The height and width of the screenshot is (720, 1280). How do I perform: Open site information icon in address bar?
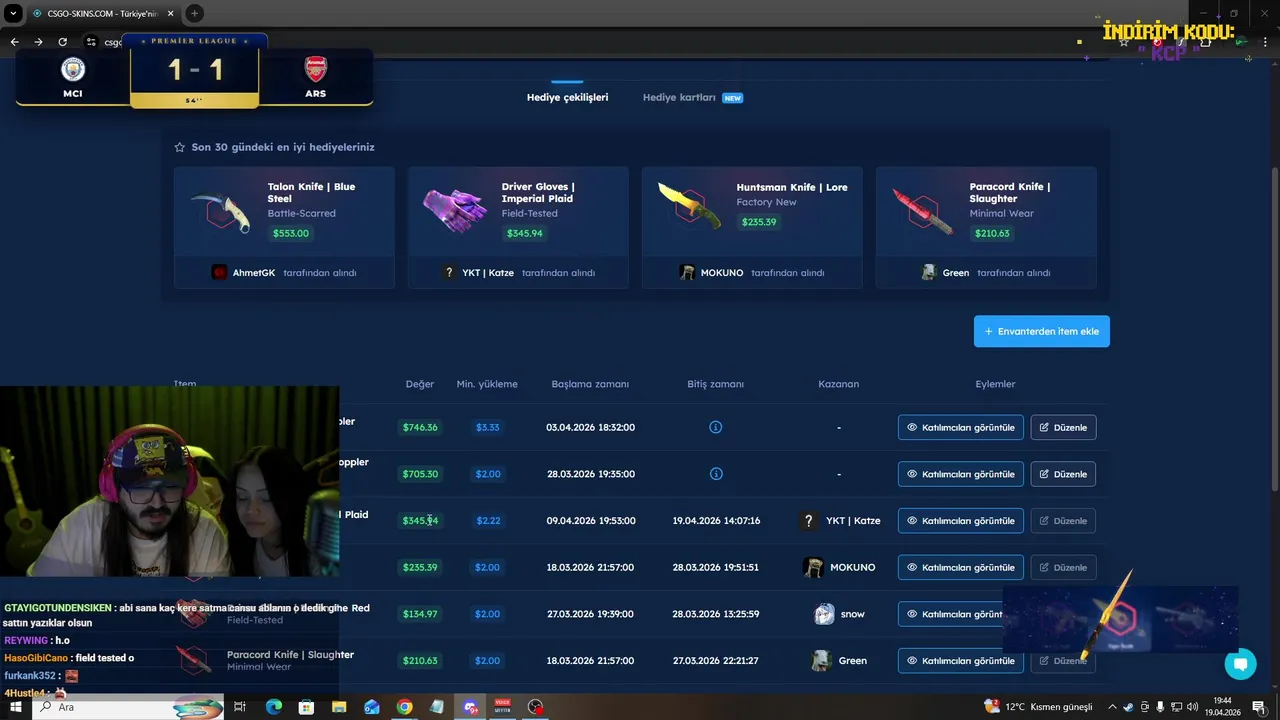(x=91, y=42)
